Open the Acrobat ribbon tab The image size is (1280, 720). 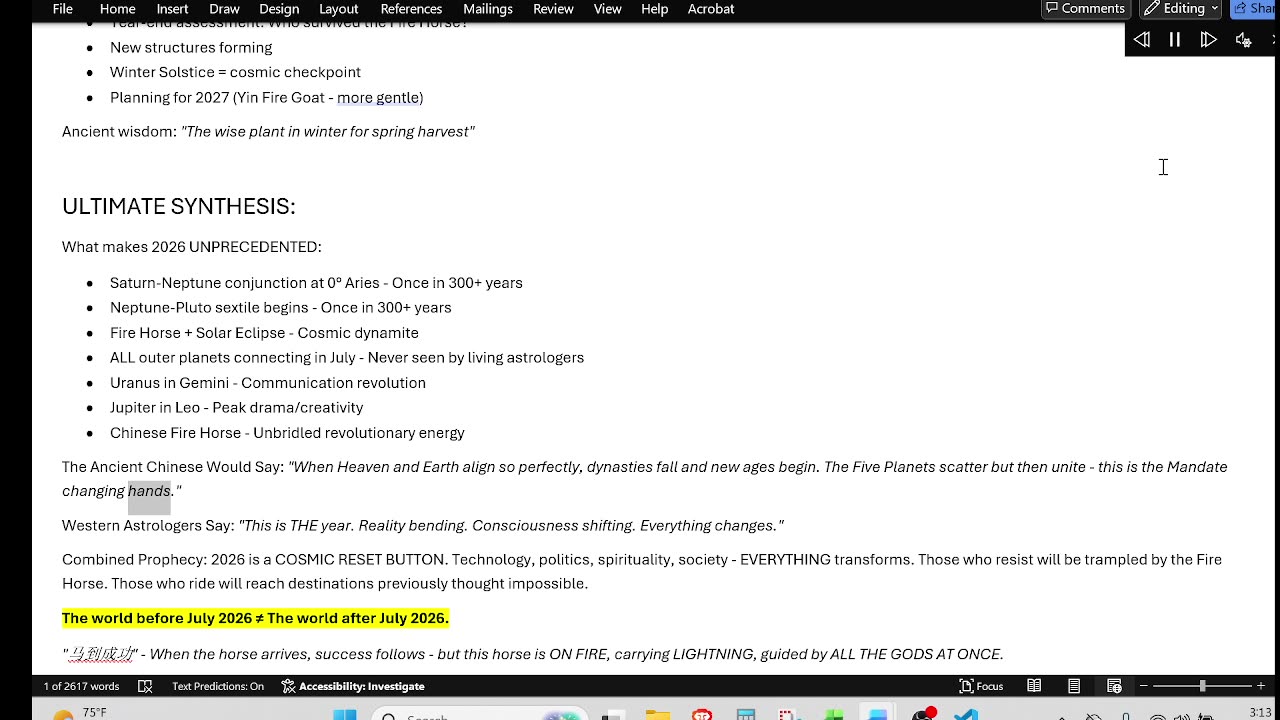711,9
